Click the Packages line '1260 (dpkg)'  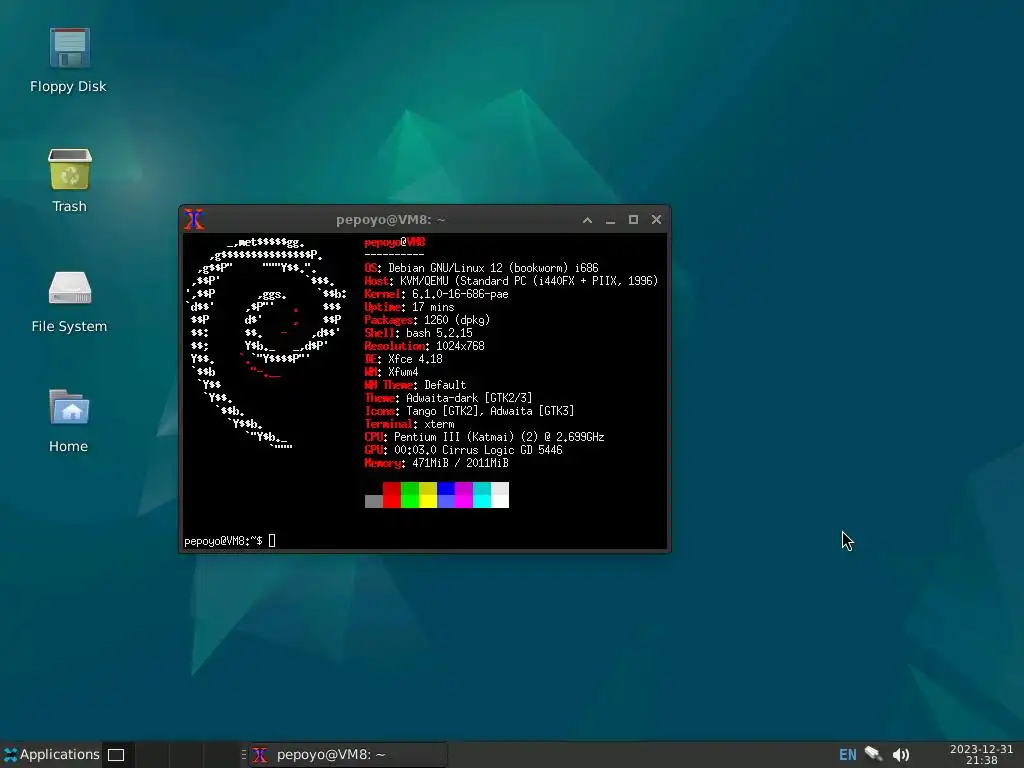coord(427,320)
